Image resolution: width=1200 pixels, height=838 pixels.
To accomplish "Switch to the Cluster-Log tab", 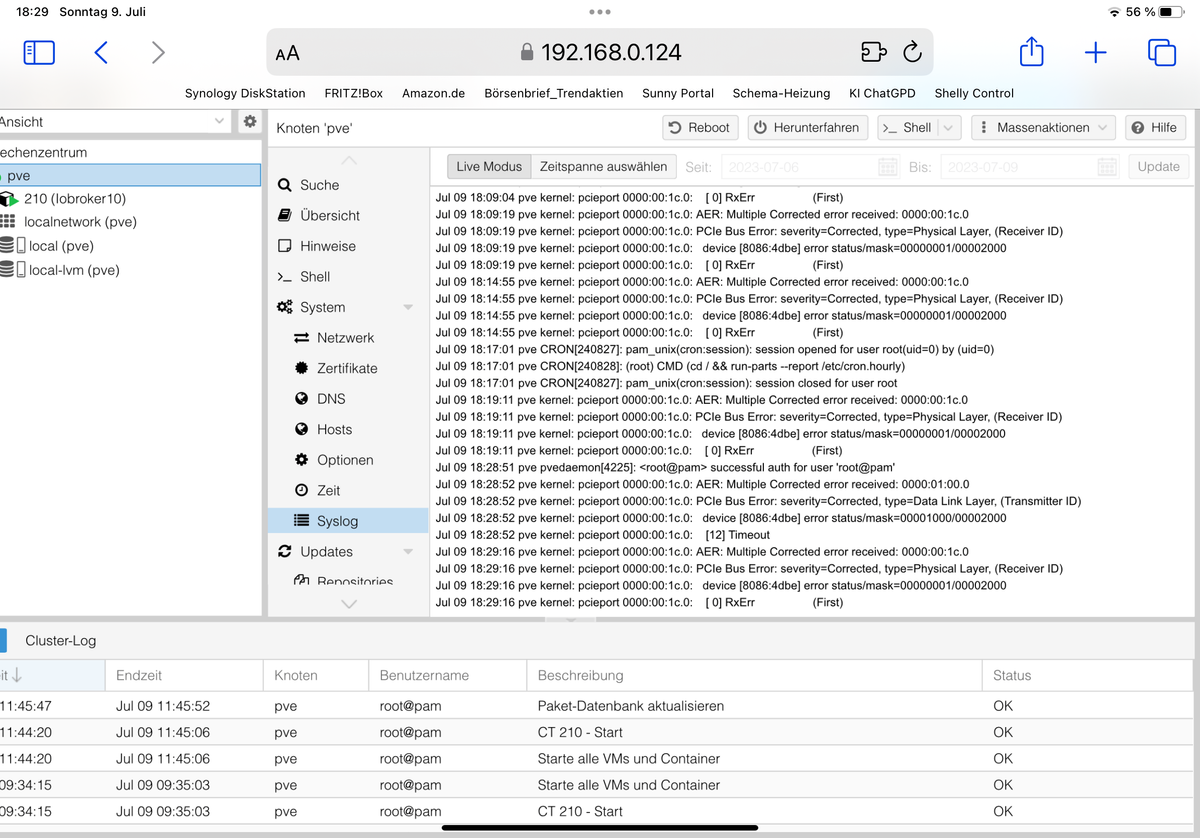I will 61,640.
